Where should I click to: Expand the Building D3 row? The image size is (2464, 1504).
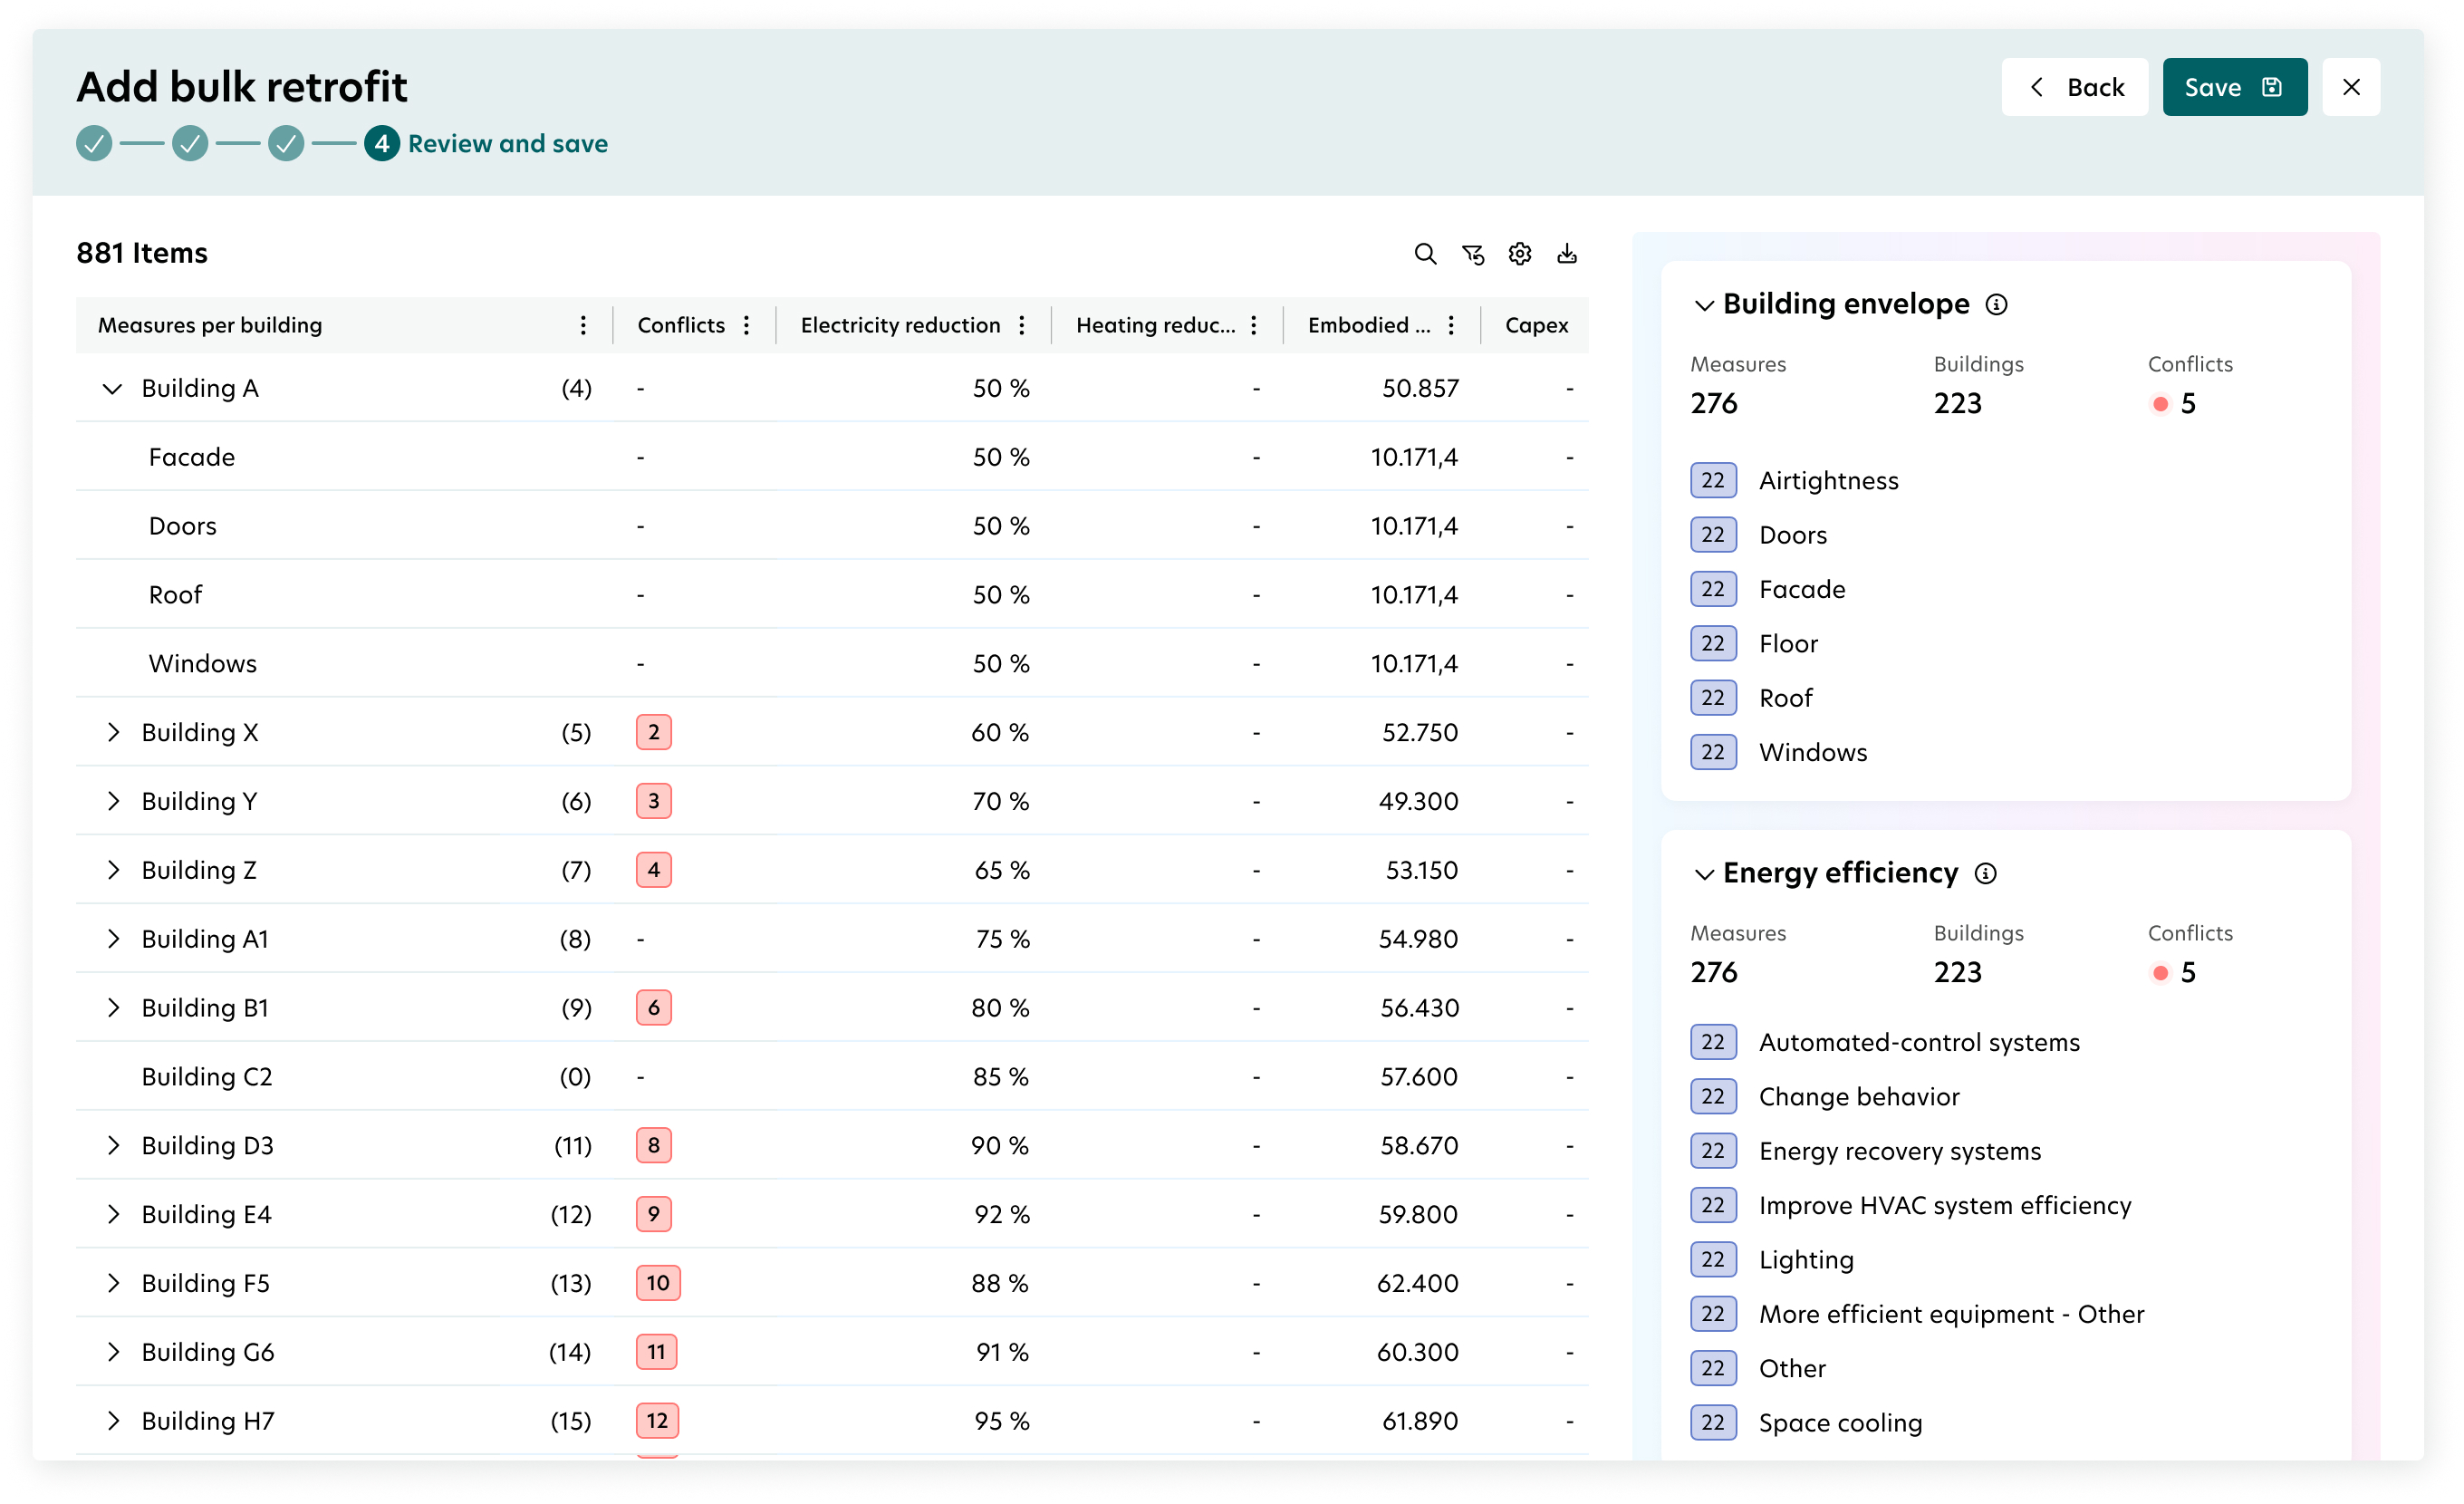[113, 1146]
